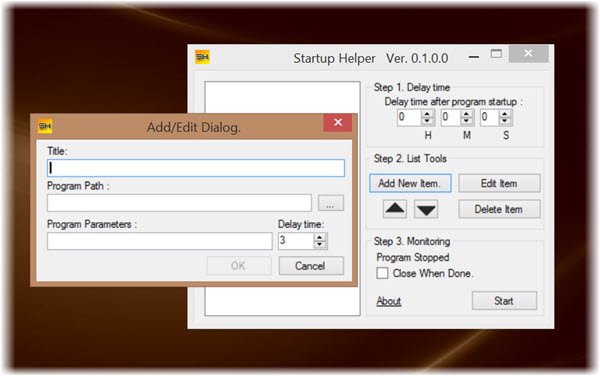The height and width of the screenshot is (376, 600).
Task: Increase the hours (H) delay value
Action: coord(427,114)
